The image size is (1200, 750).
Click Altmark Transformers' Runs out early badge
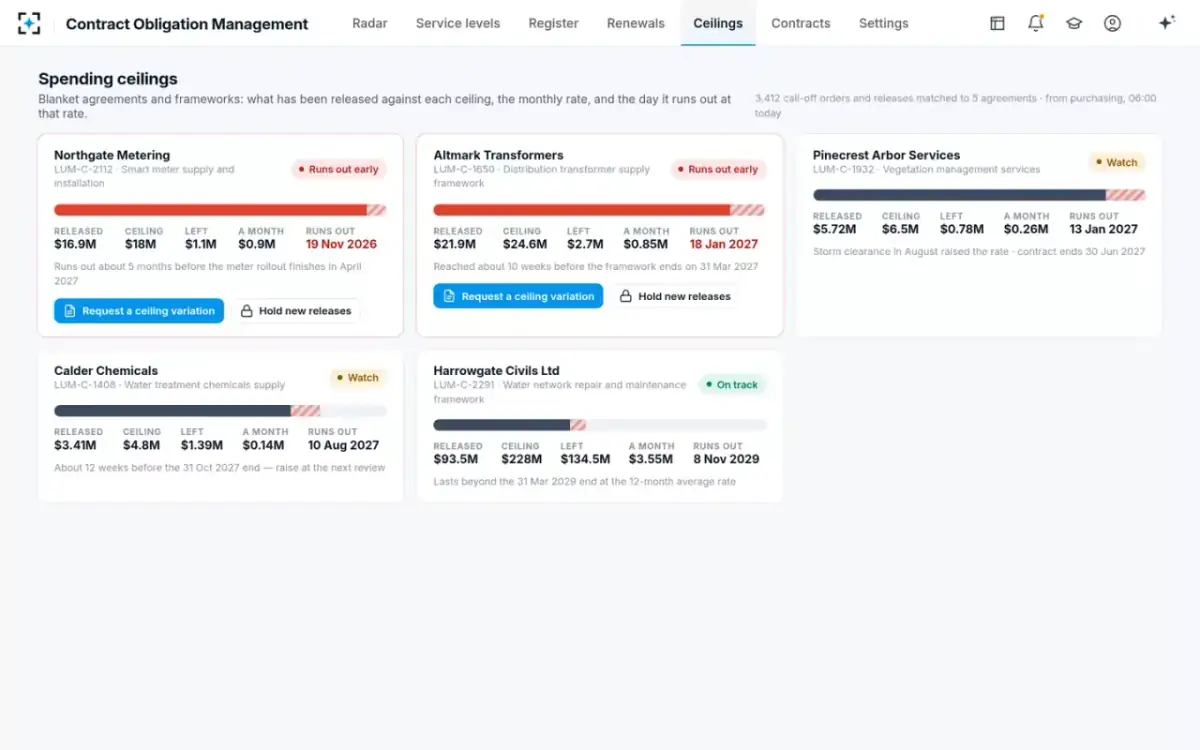pyautogui.click(x=718, y=170)
